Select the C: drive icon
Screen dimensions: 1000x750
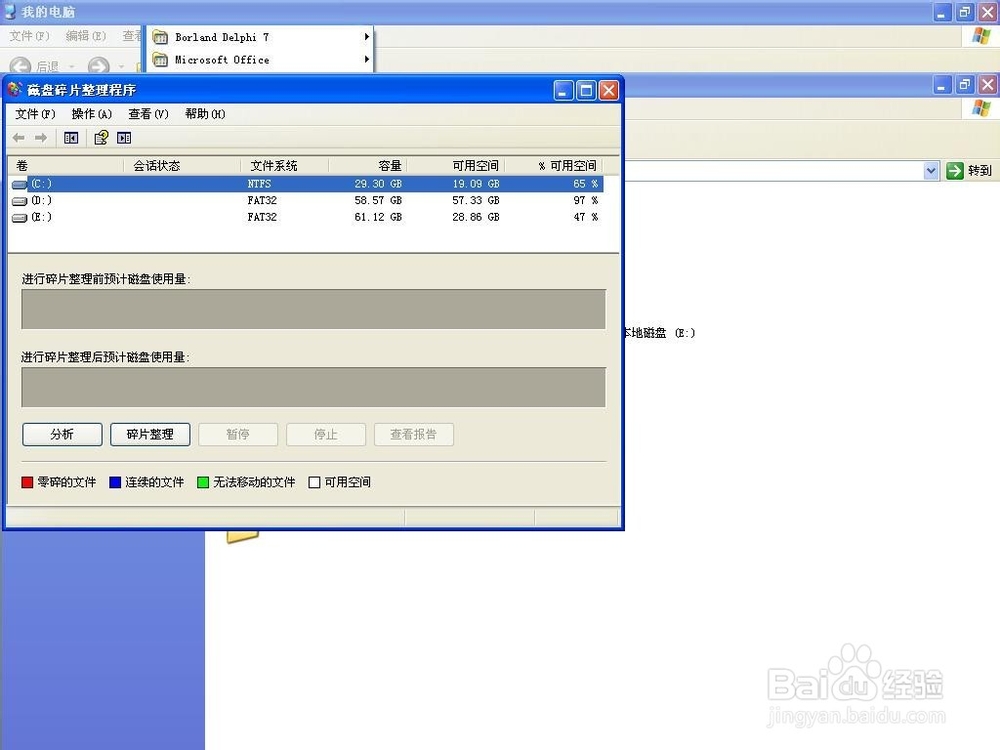tap(20, 184)
